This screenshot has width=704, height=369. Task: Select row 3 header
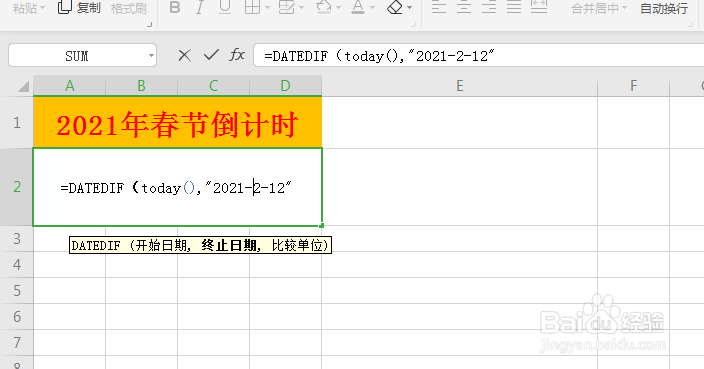pyautogui.click(x=17, y=238)
